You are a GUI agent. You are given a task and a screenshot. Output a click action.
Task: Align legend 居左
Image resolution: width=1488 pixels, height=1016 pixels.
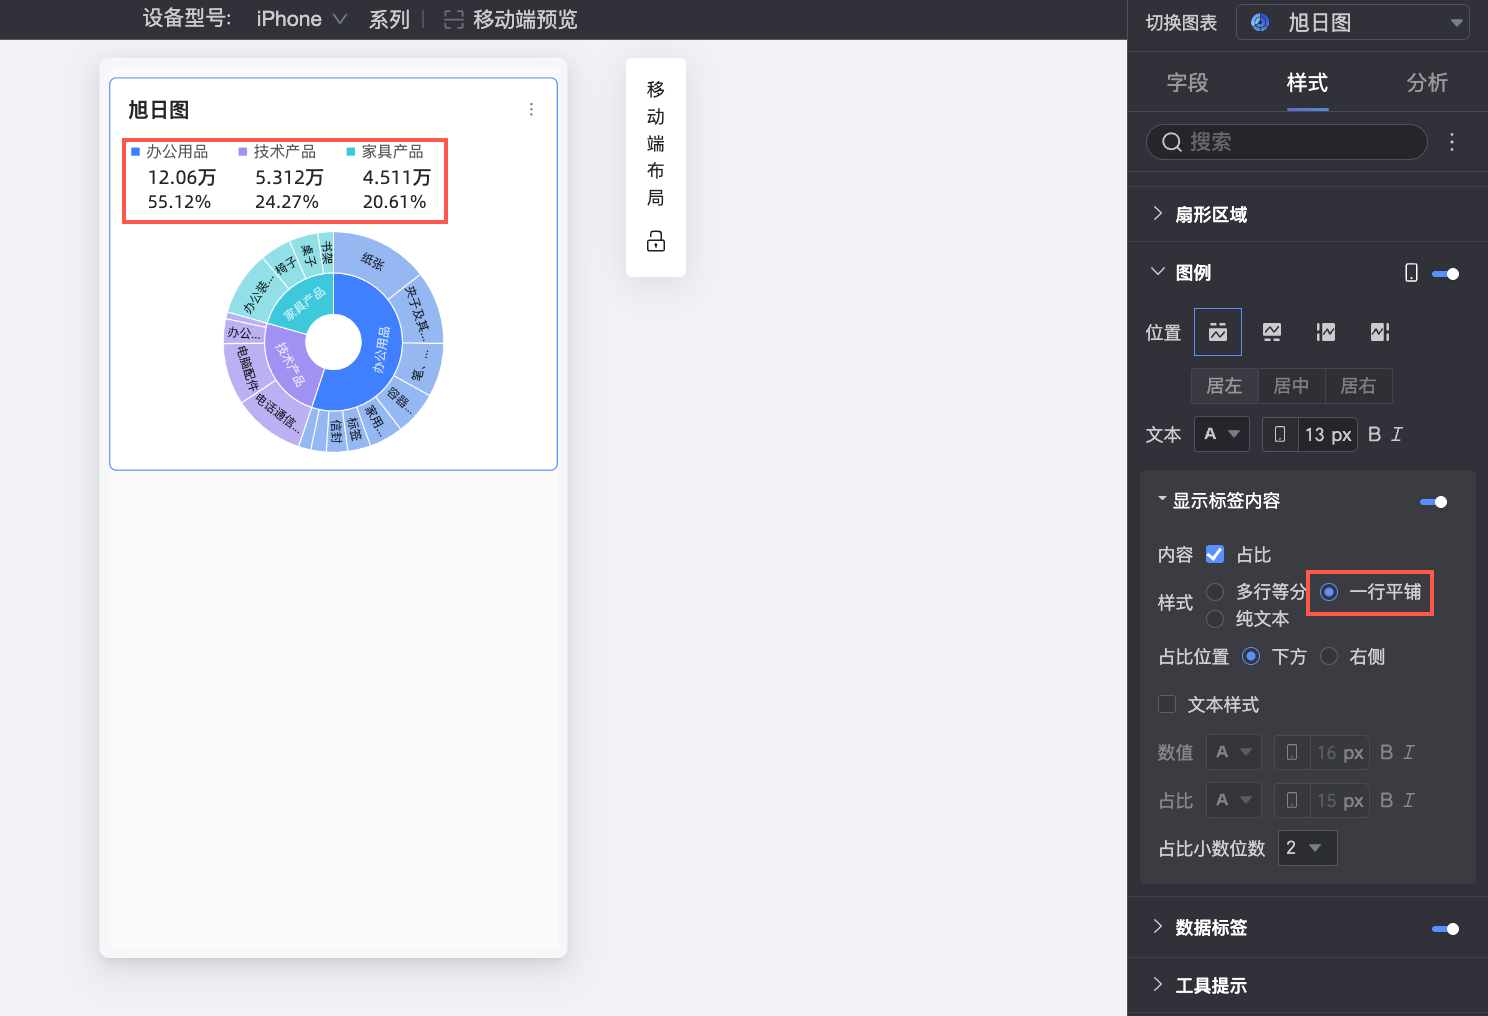coord(1224,386)
